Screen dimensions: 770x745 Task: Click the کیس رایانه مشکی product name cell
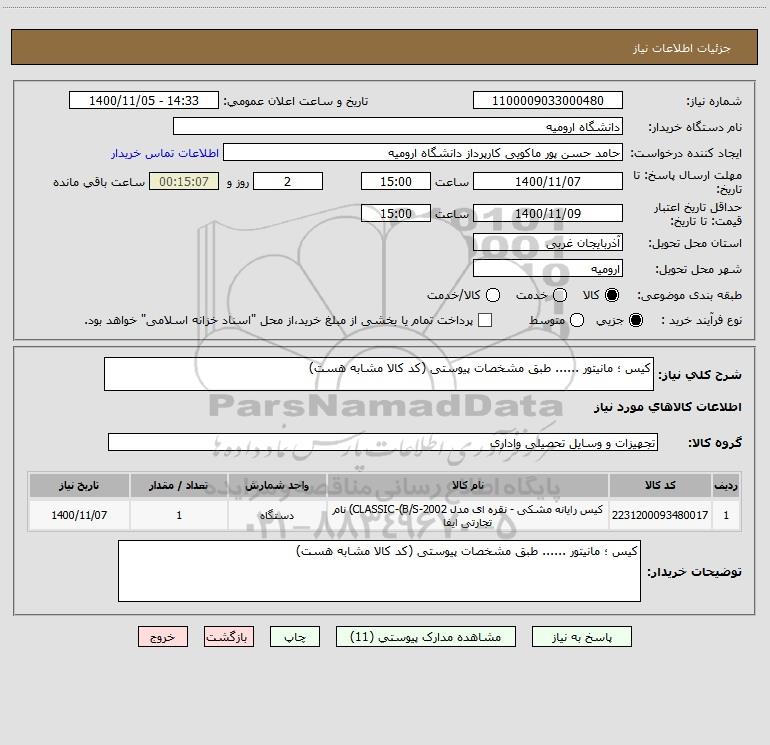(468, 515)
